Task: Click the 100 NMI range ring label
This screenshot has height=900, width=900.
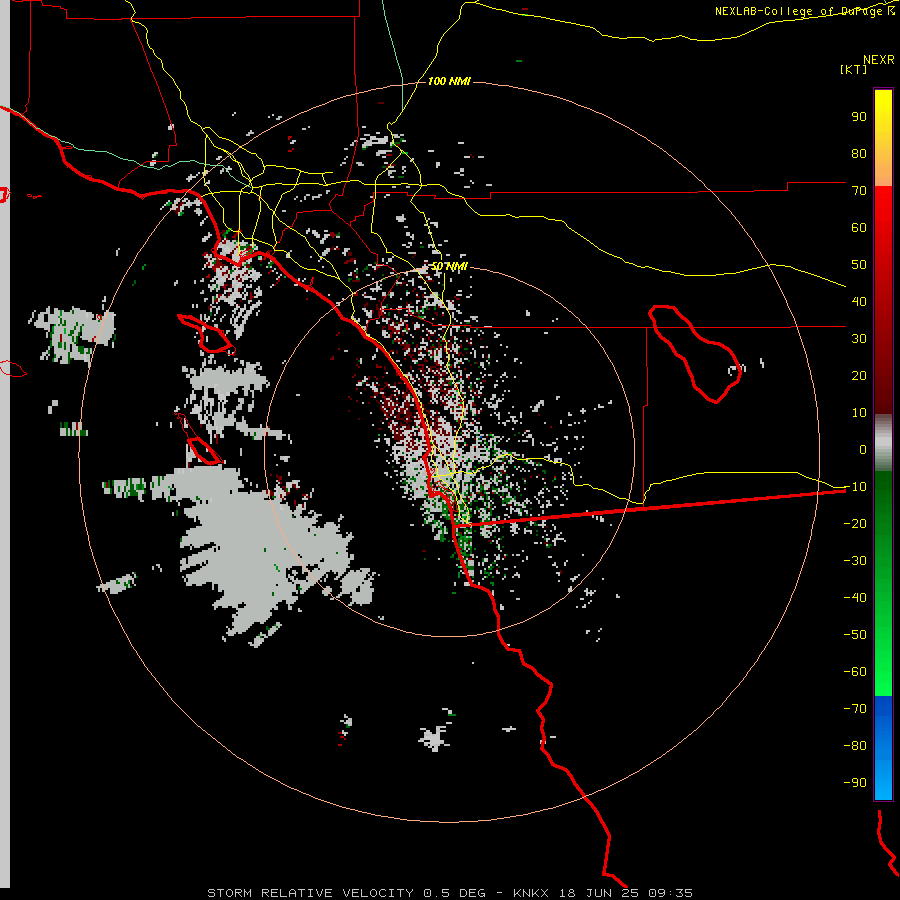Action: click(449, 82)
